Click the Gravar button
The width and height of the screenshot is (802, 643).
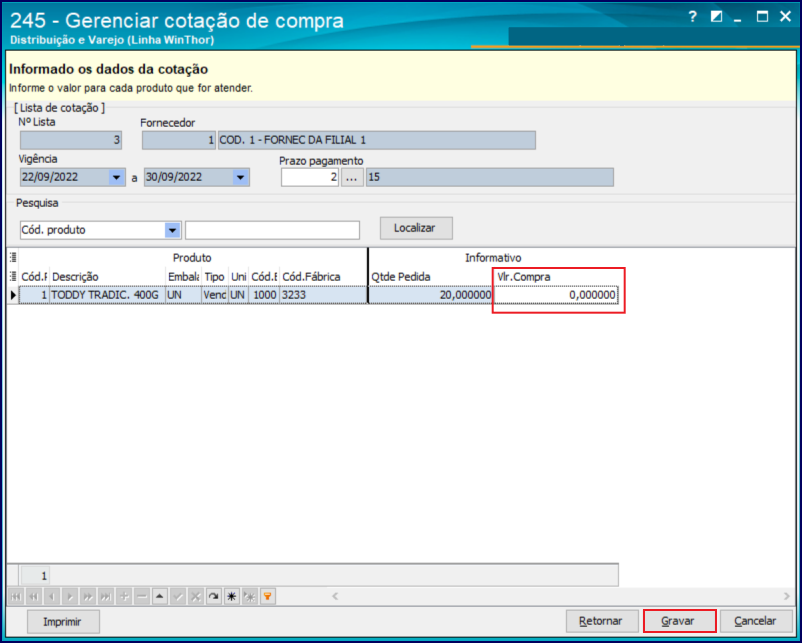tap(679, 621)
